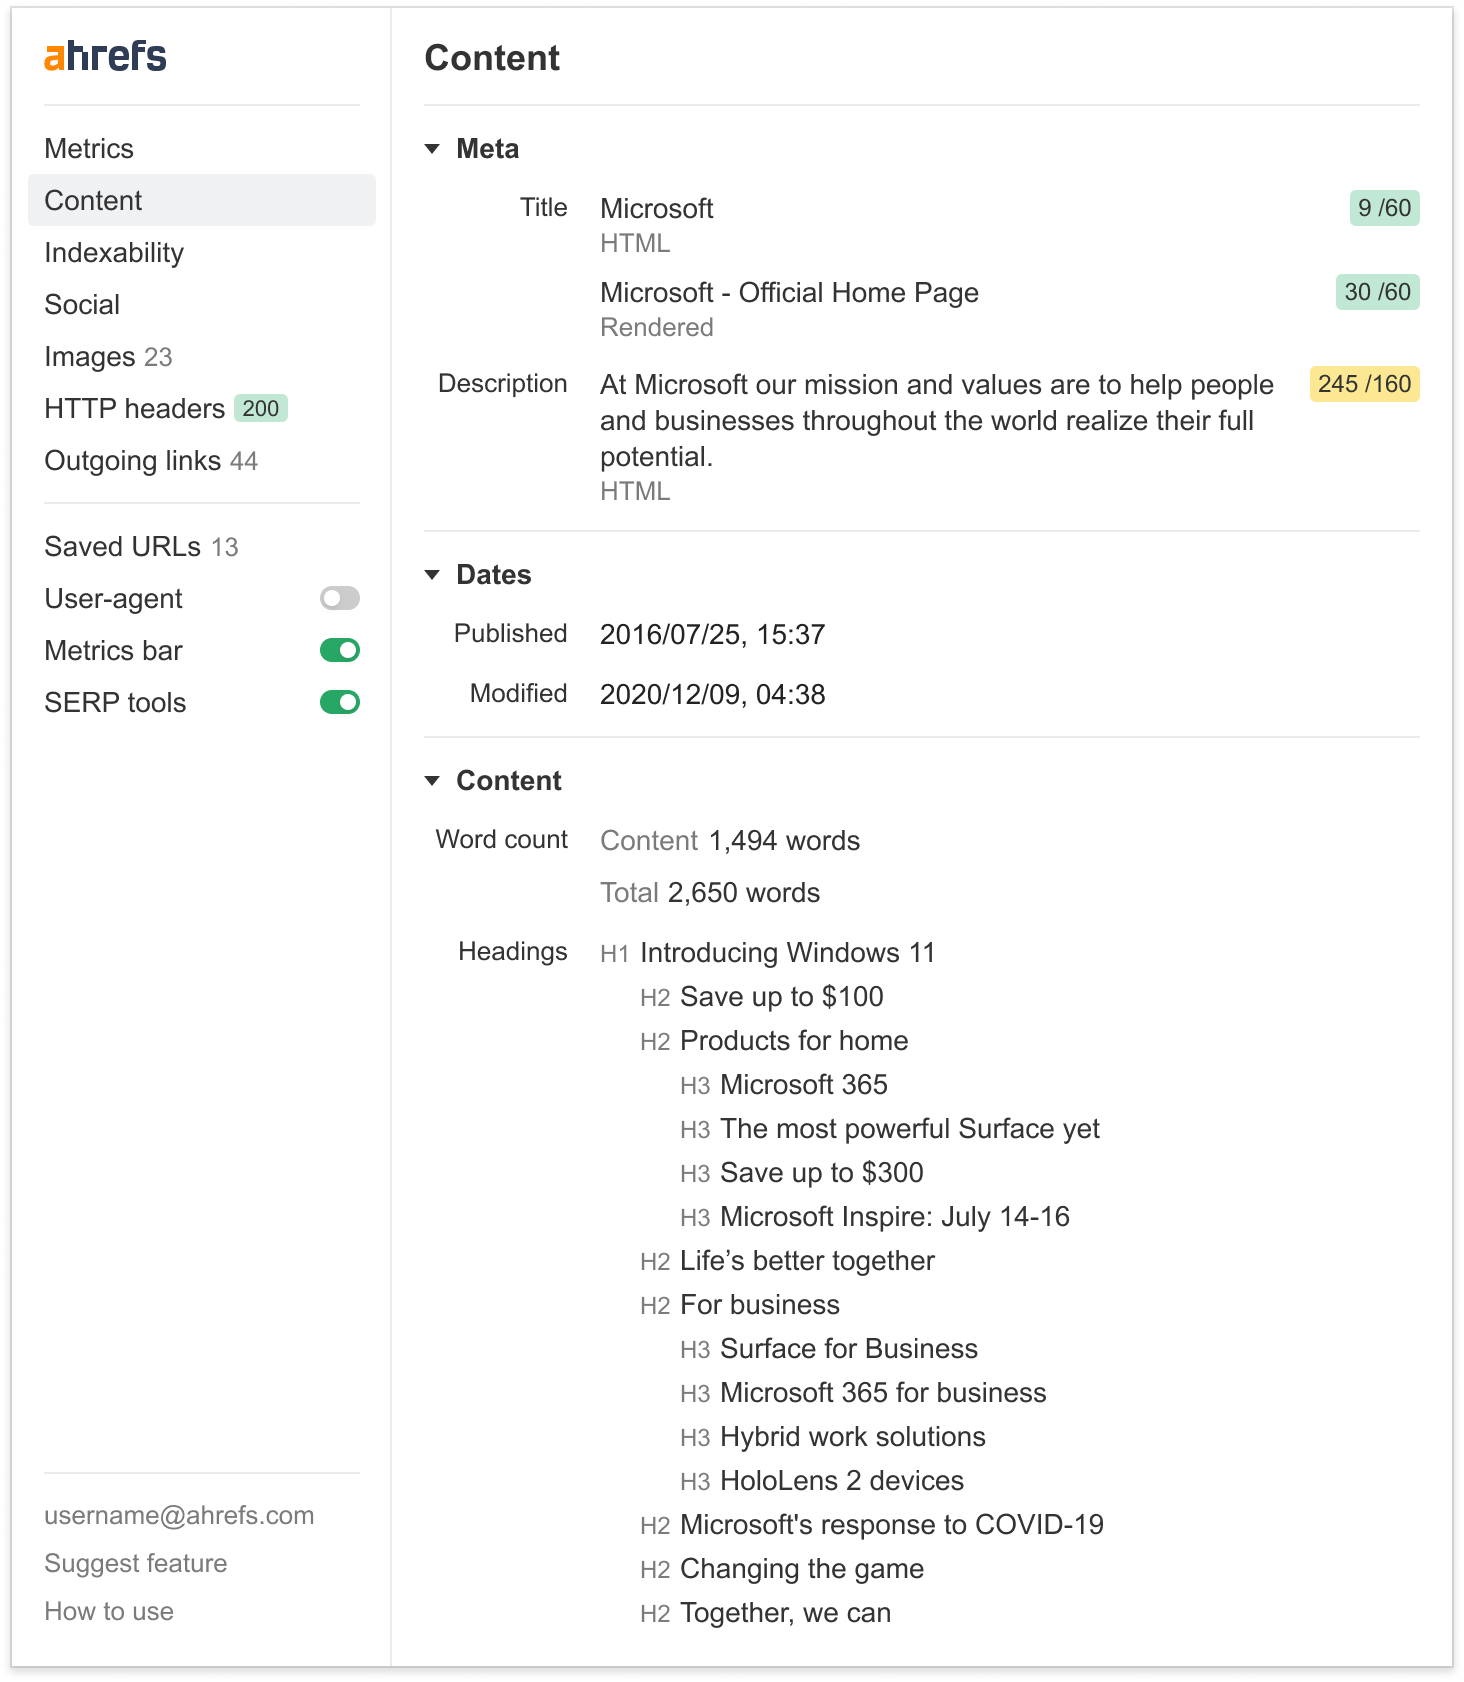Open the How to use link
Image resolution: width=1464 pixels, height=1682 pixels.
tap(109, 1611)
